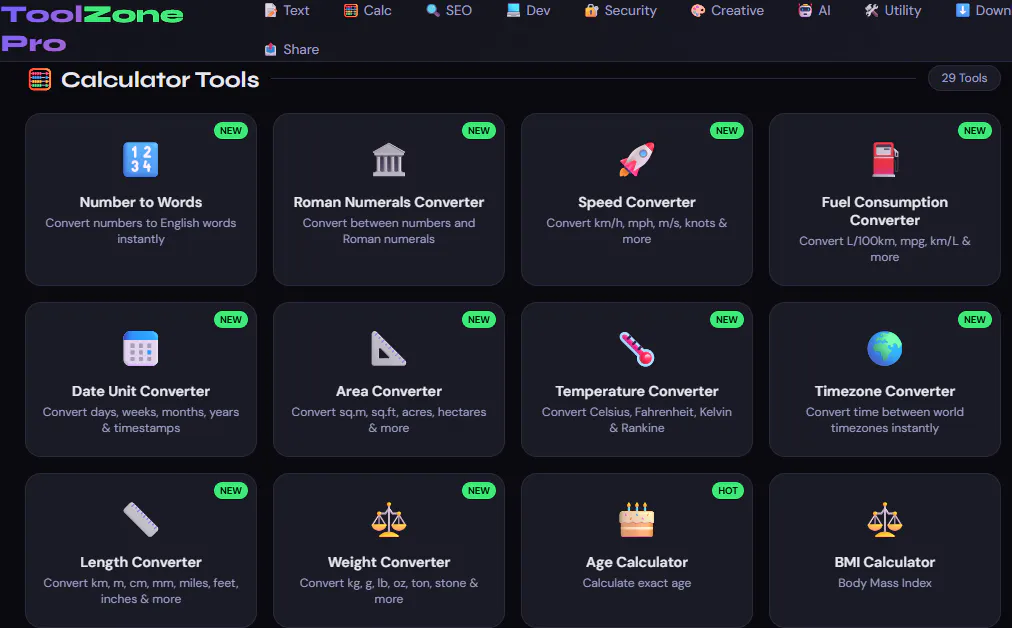Screen dimensions: 1012x628
Task: Click the Download arrow icon in navigation
Action: (962, 10)
